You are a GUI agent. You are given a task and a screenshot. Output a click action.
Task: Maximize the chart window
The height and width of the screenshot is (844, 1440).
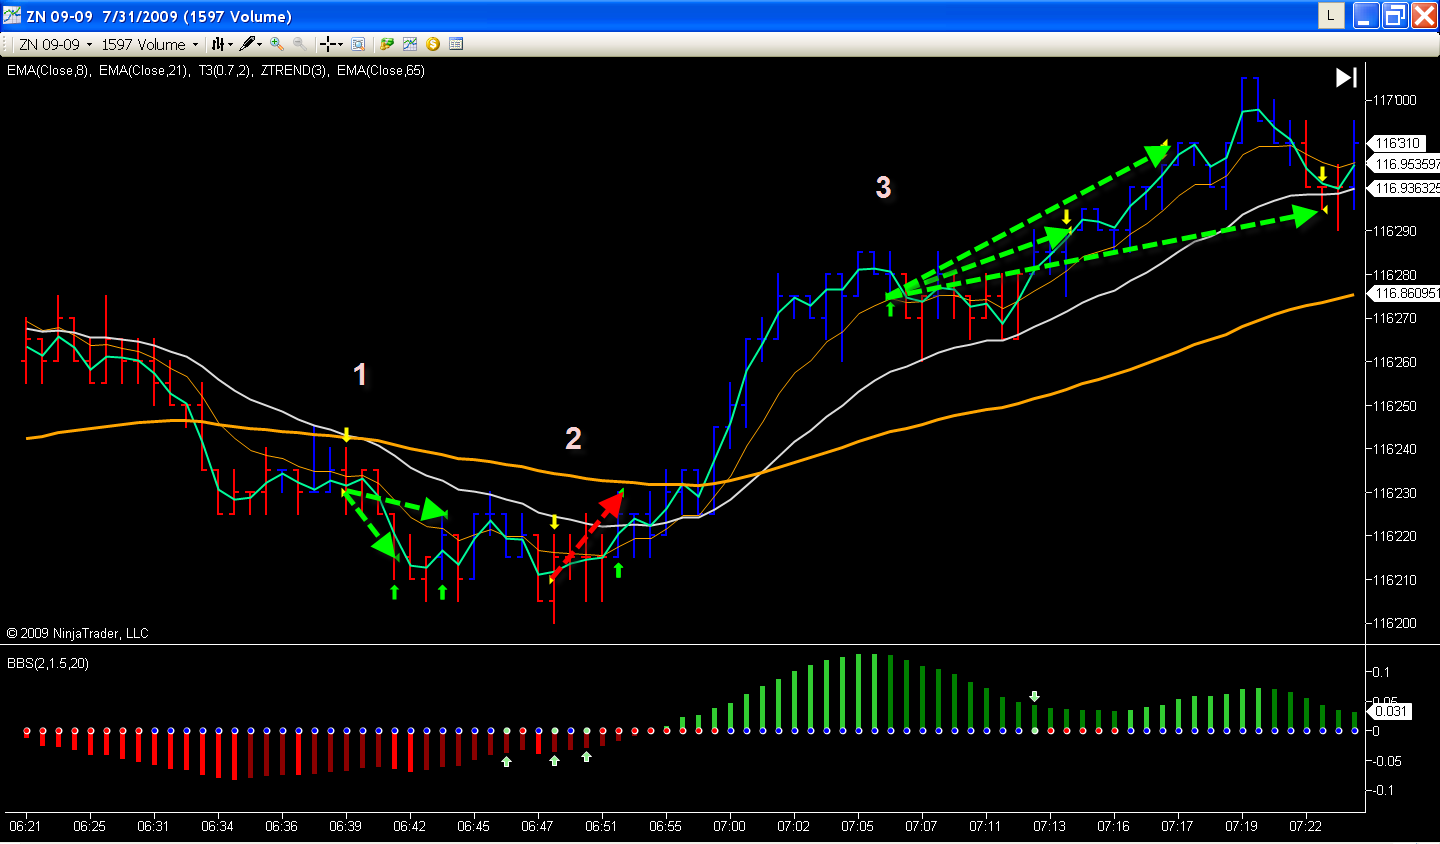[1395, 15]
